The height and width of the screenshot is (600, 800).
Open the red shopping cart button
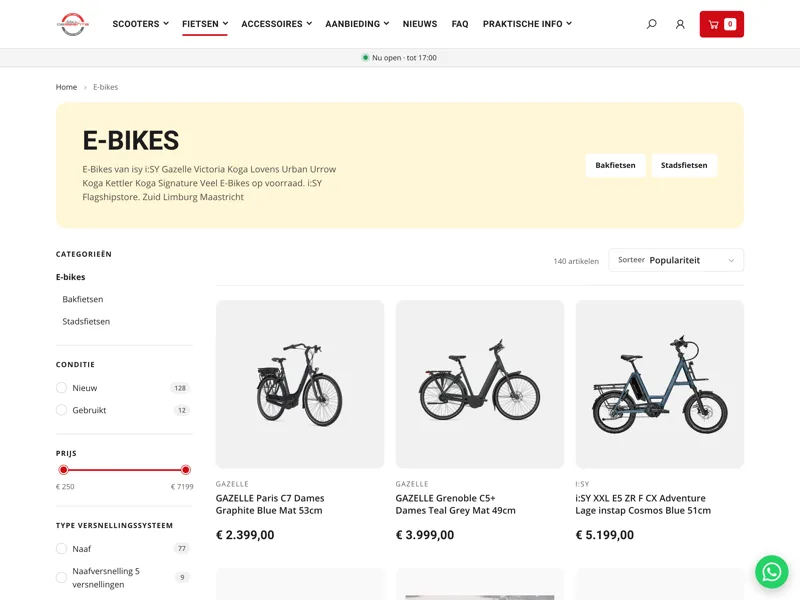721,24
